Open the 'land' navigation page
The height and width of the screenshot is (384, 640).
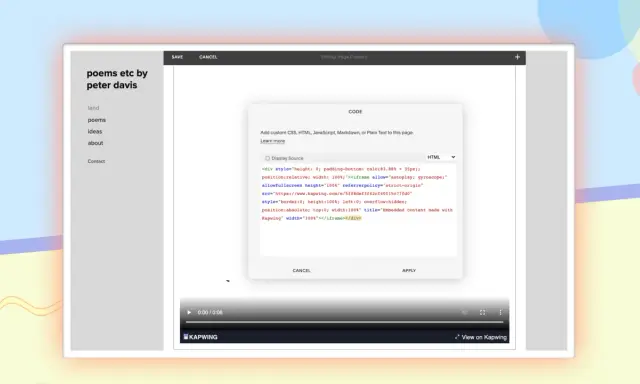pyautogui.click(x=93, y=108)
